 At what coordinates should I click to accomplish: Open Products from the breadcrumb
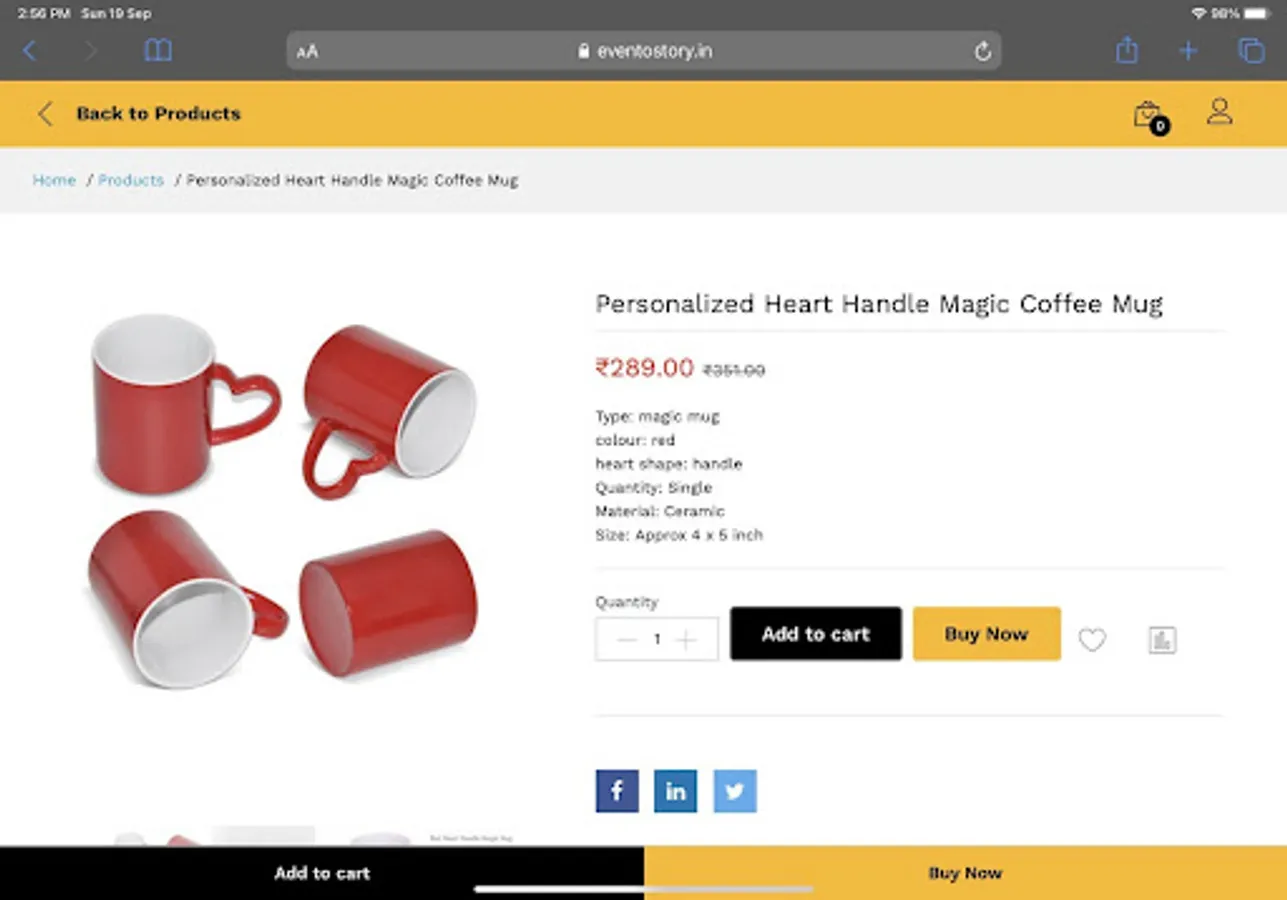[x=131, y=180]
